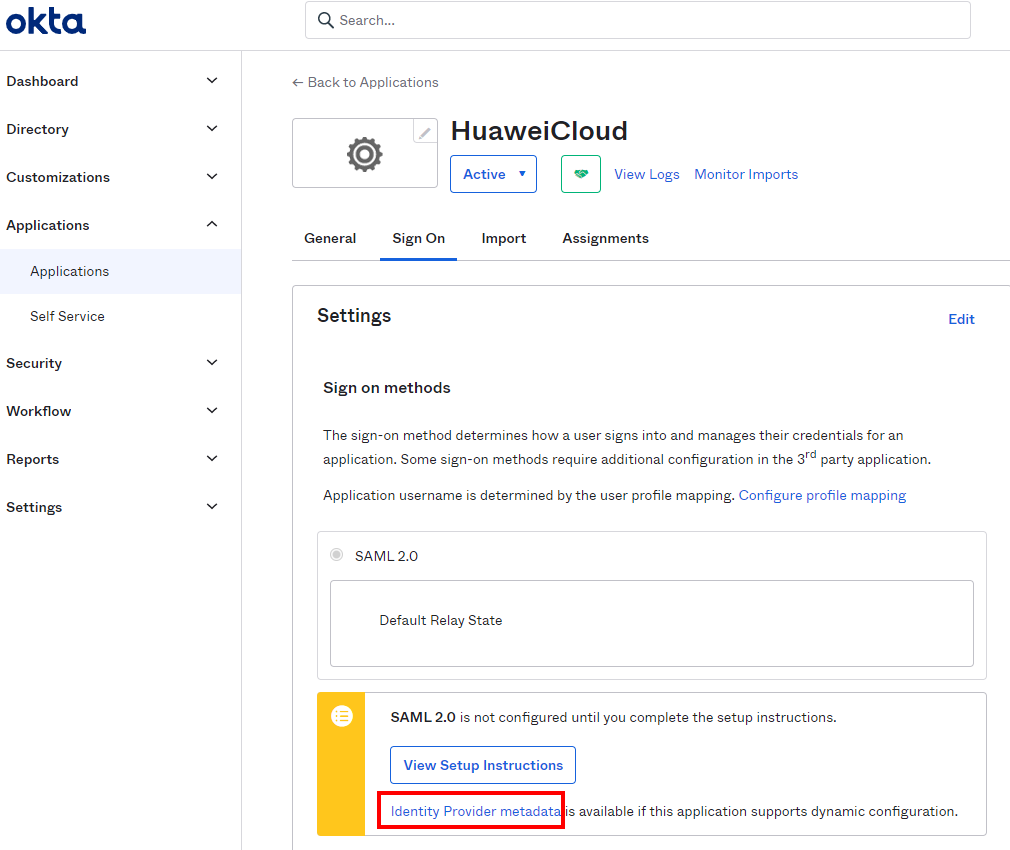Click the Security sidebar label
Viewport: 1010px width, 850px height.
[34, 363]
